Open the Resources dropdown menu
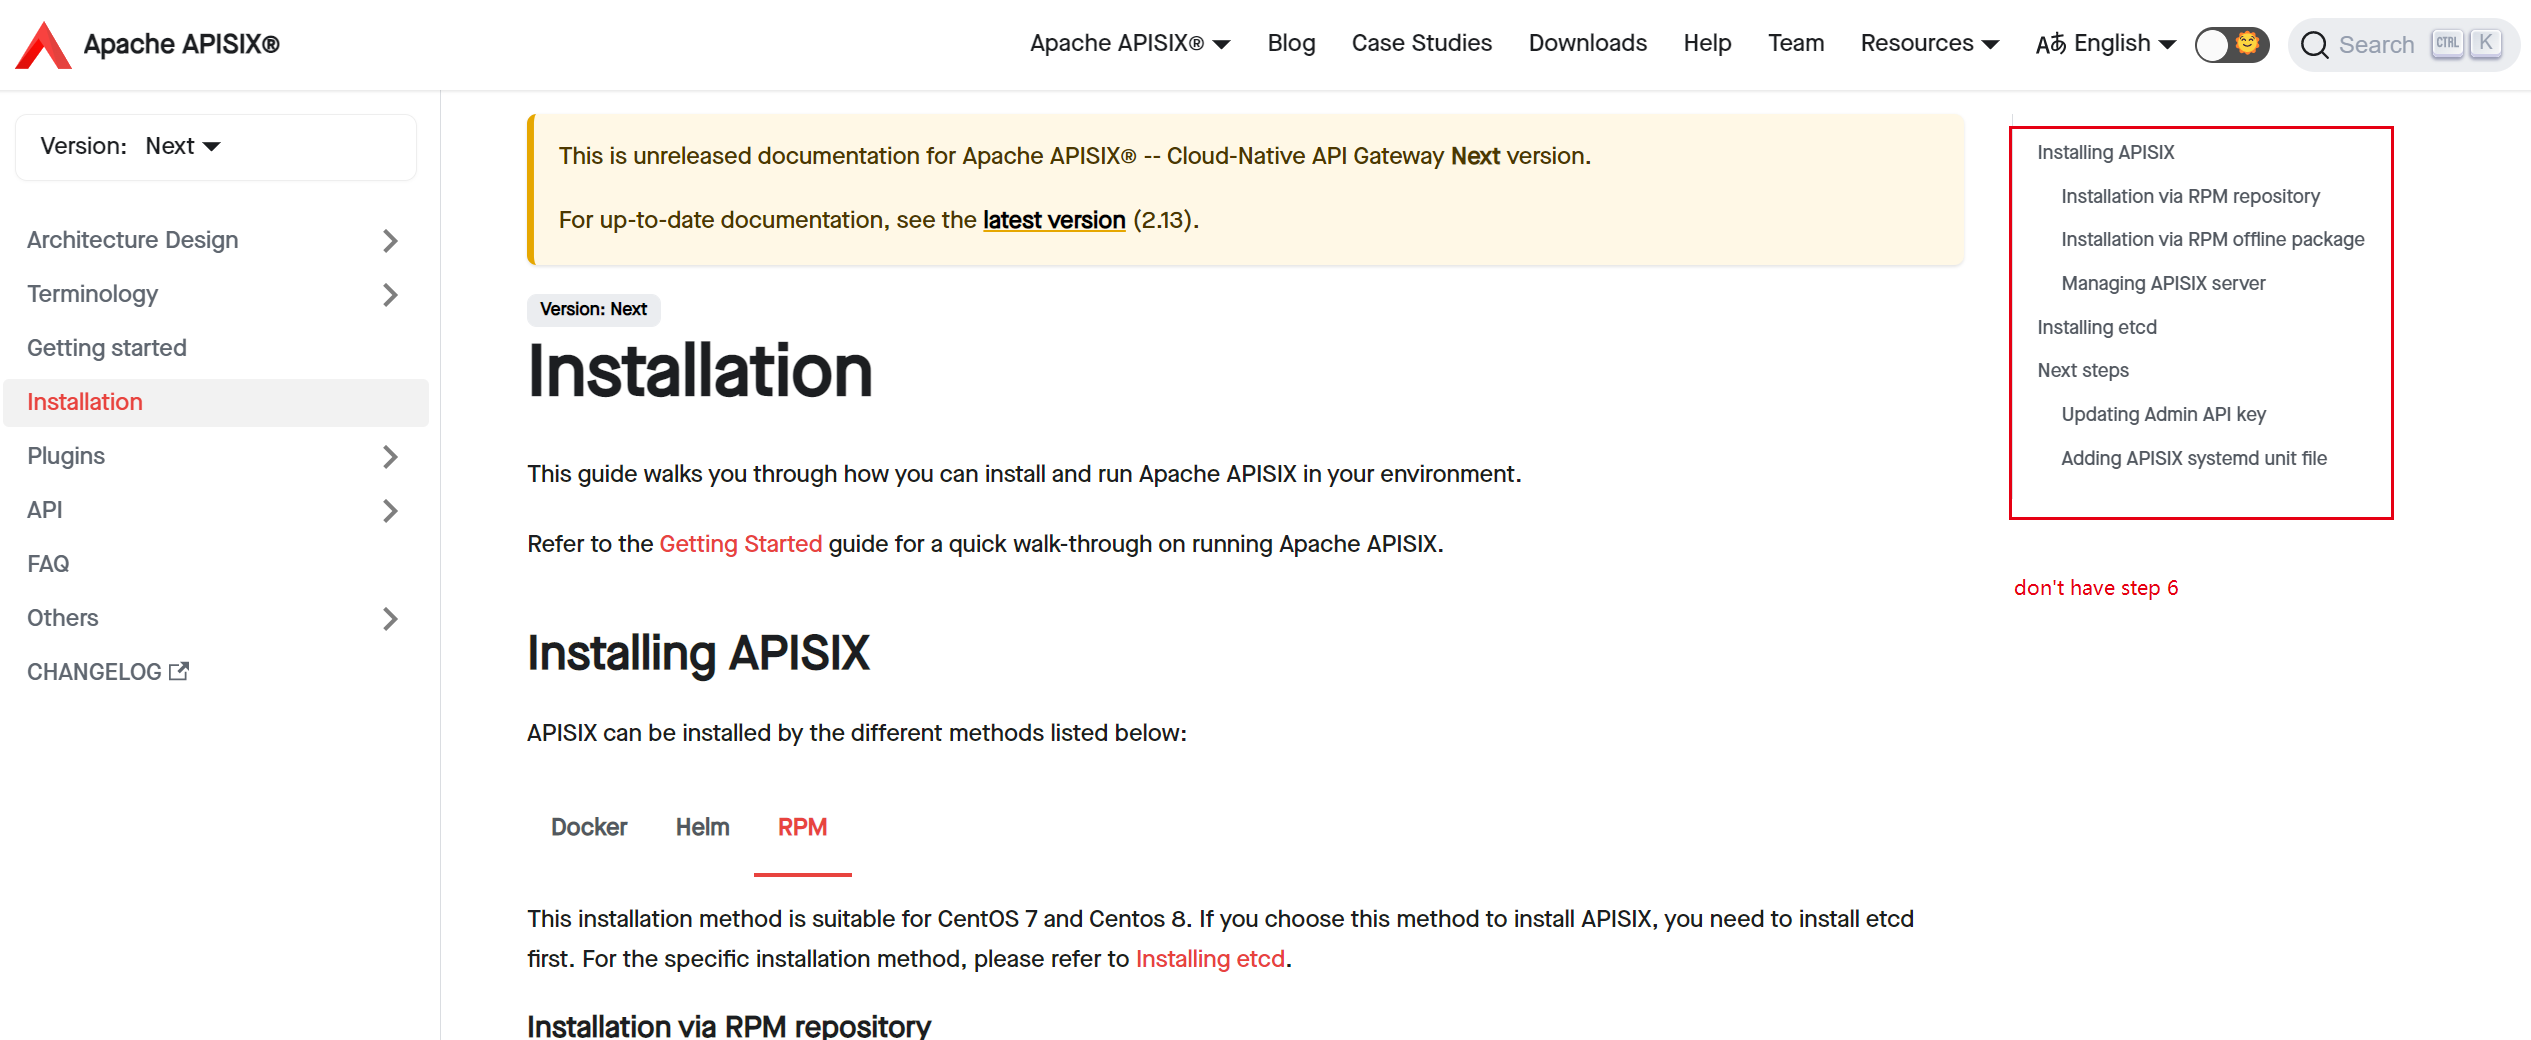This screenshot has width=2531, height=1040. [1929, 43]
